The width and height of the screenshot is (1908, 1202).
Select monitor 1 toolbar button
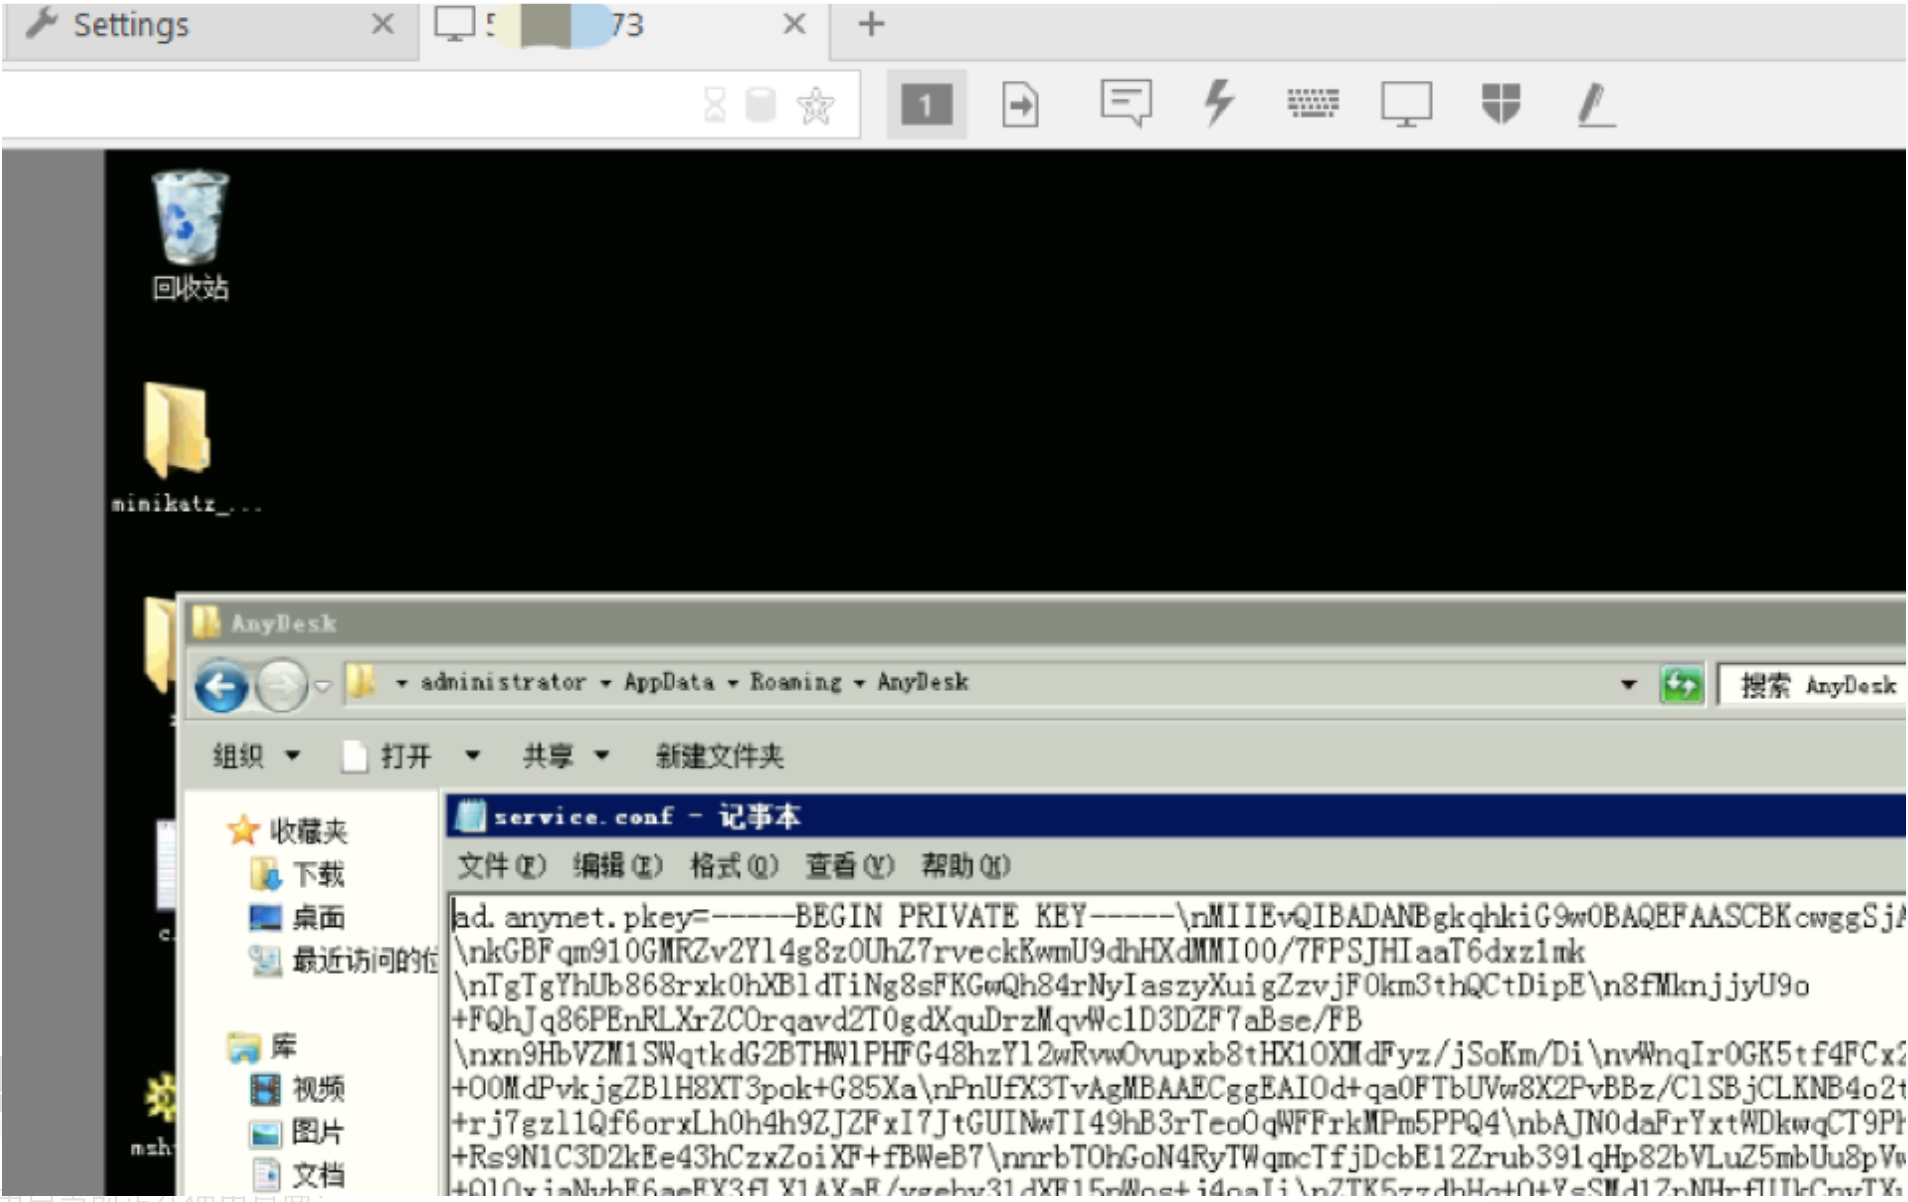(x=926, y=104)
